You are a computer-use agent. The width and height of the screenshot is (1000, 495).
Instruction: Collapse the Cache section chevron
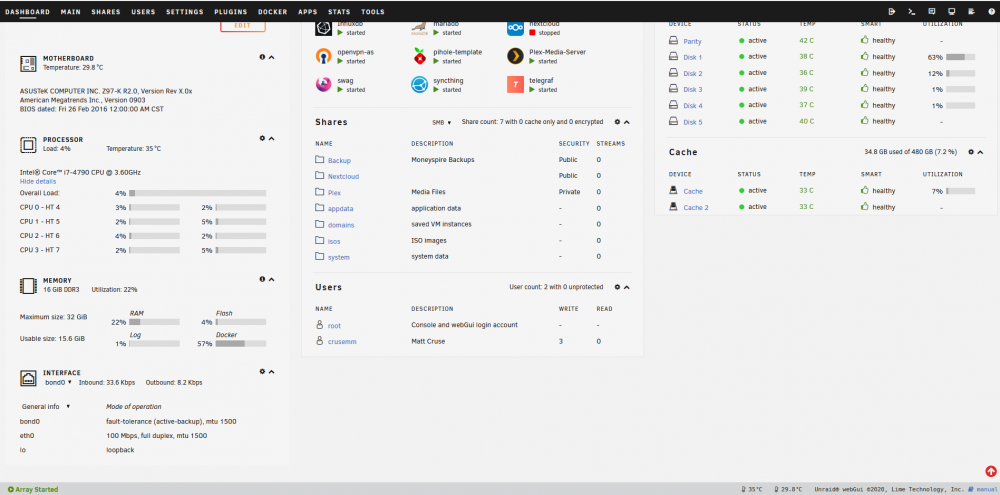pos(981,152)
